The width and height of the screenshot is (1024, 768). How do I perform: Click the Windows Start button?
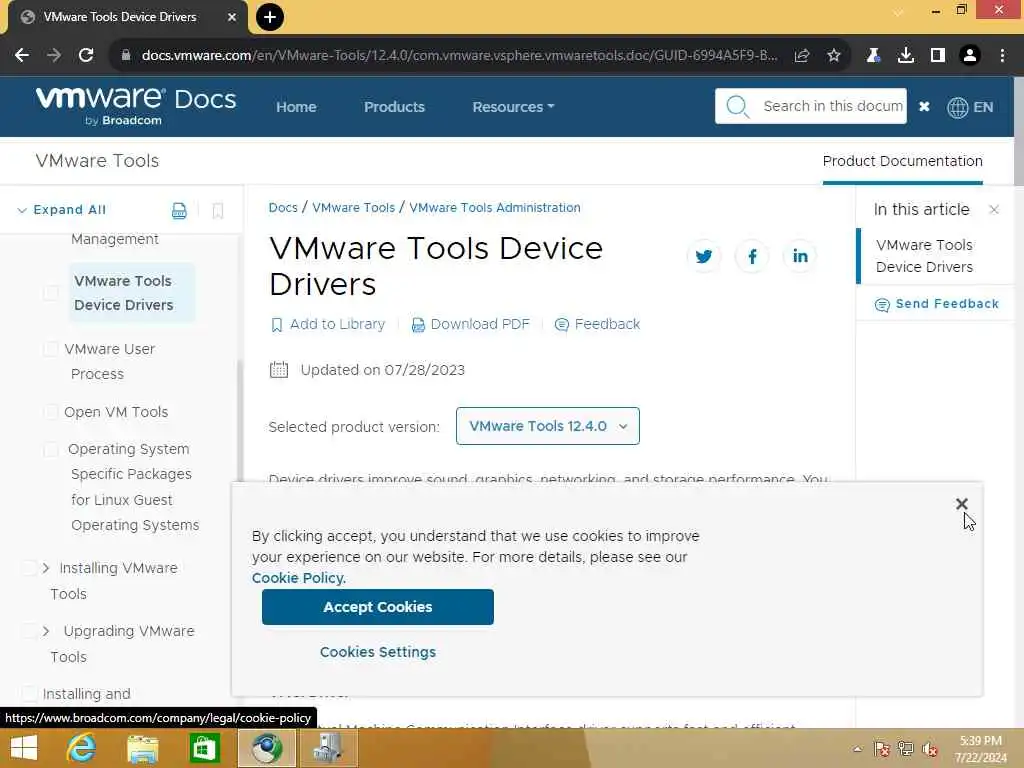[24, 748]
